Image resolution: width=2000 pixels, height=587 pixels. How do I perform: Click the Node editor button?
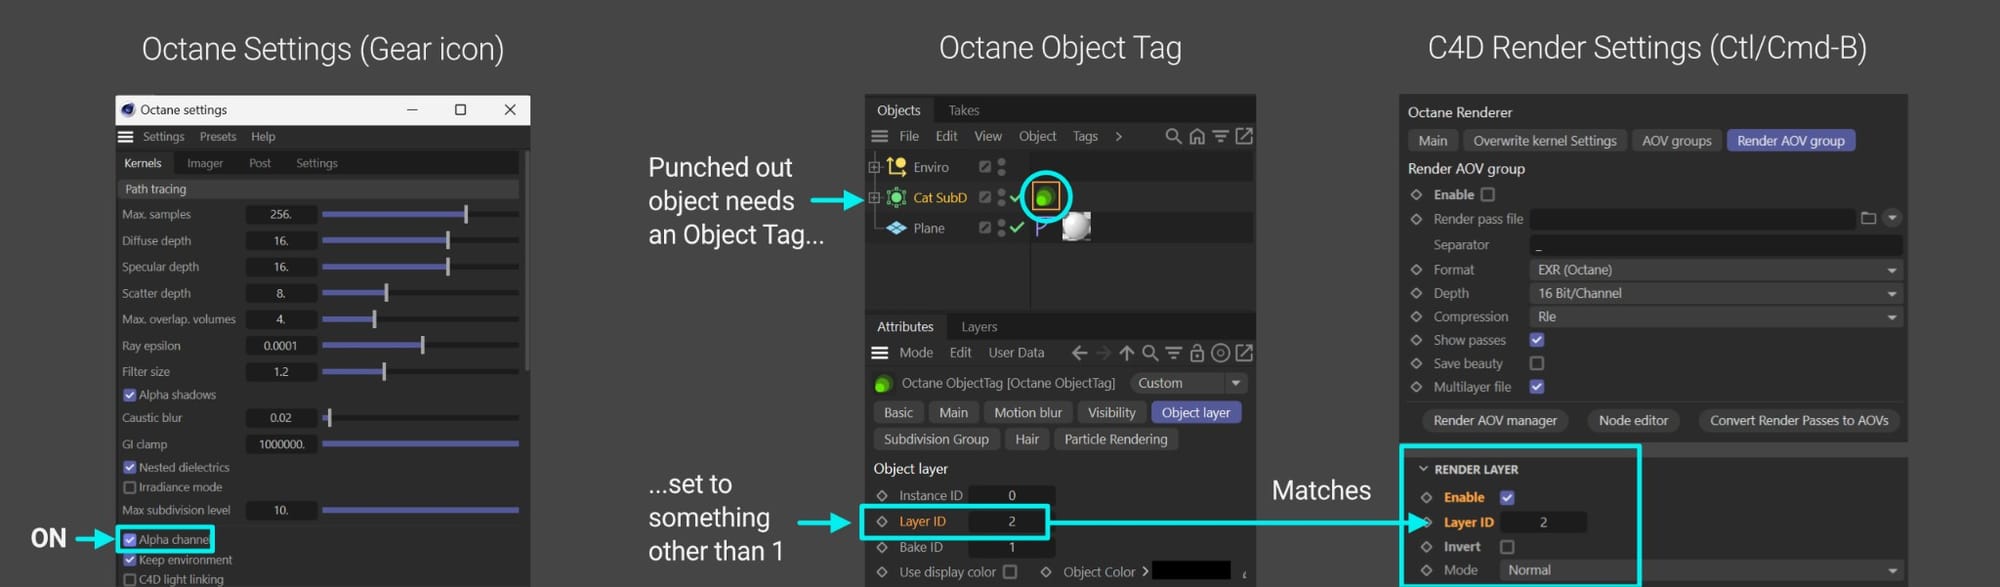[1633, 421]
